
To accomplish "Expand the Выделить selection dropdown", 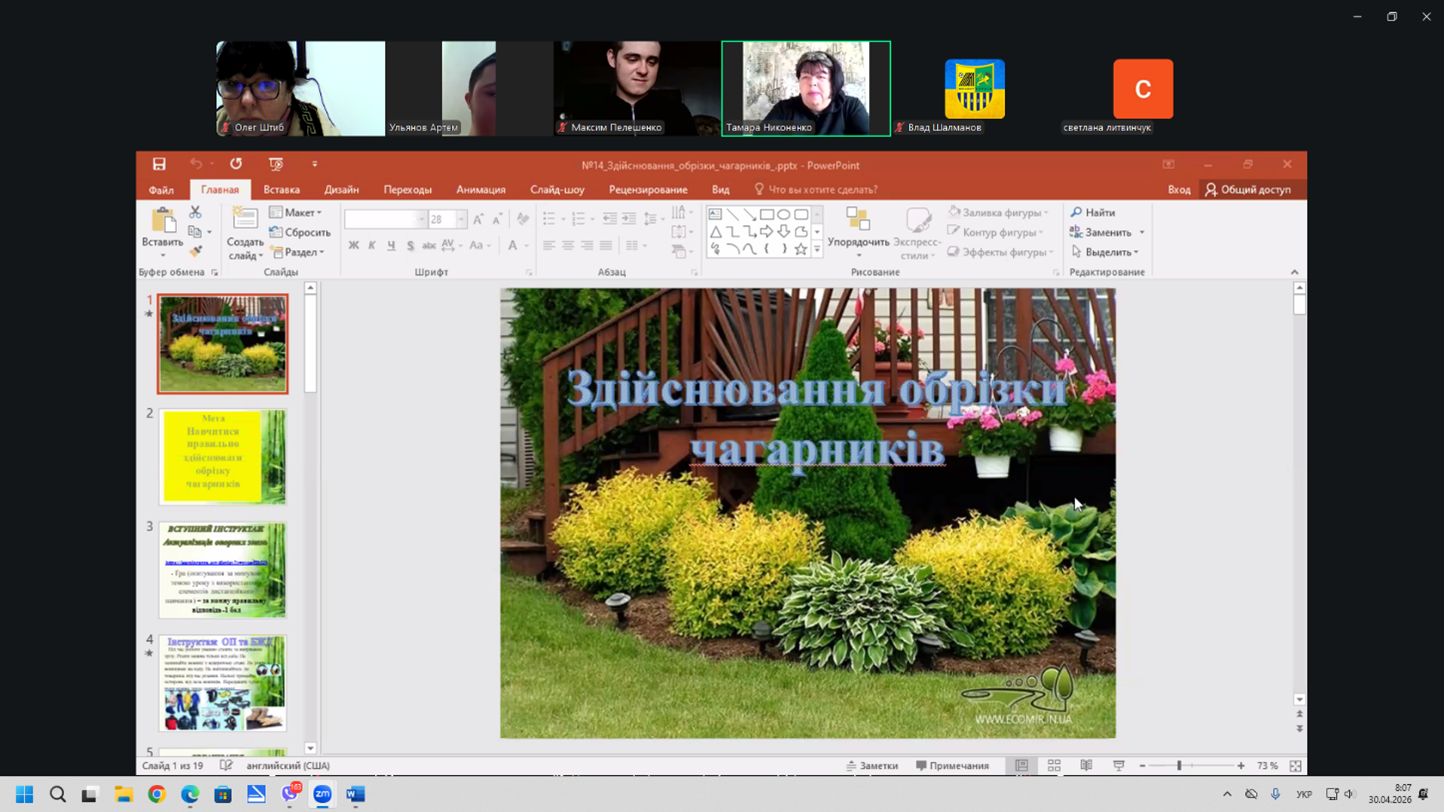I will [x=1106, y=253].
